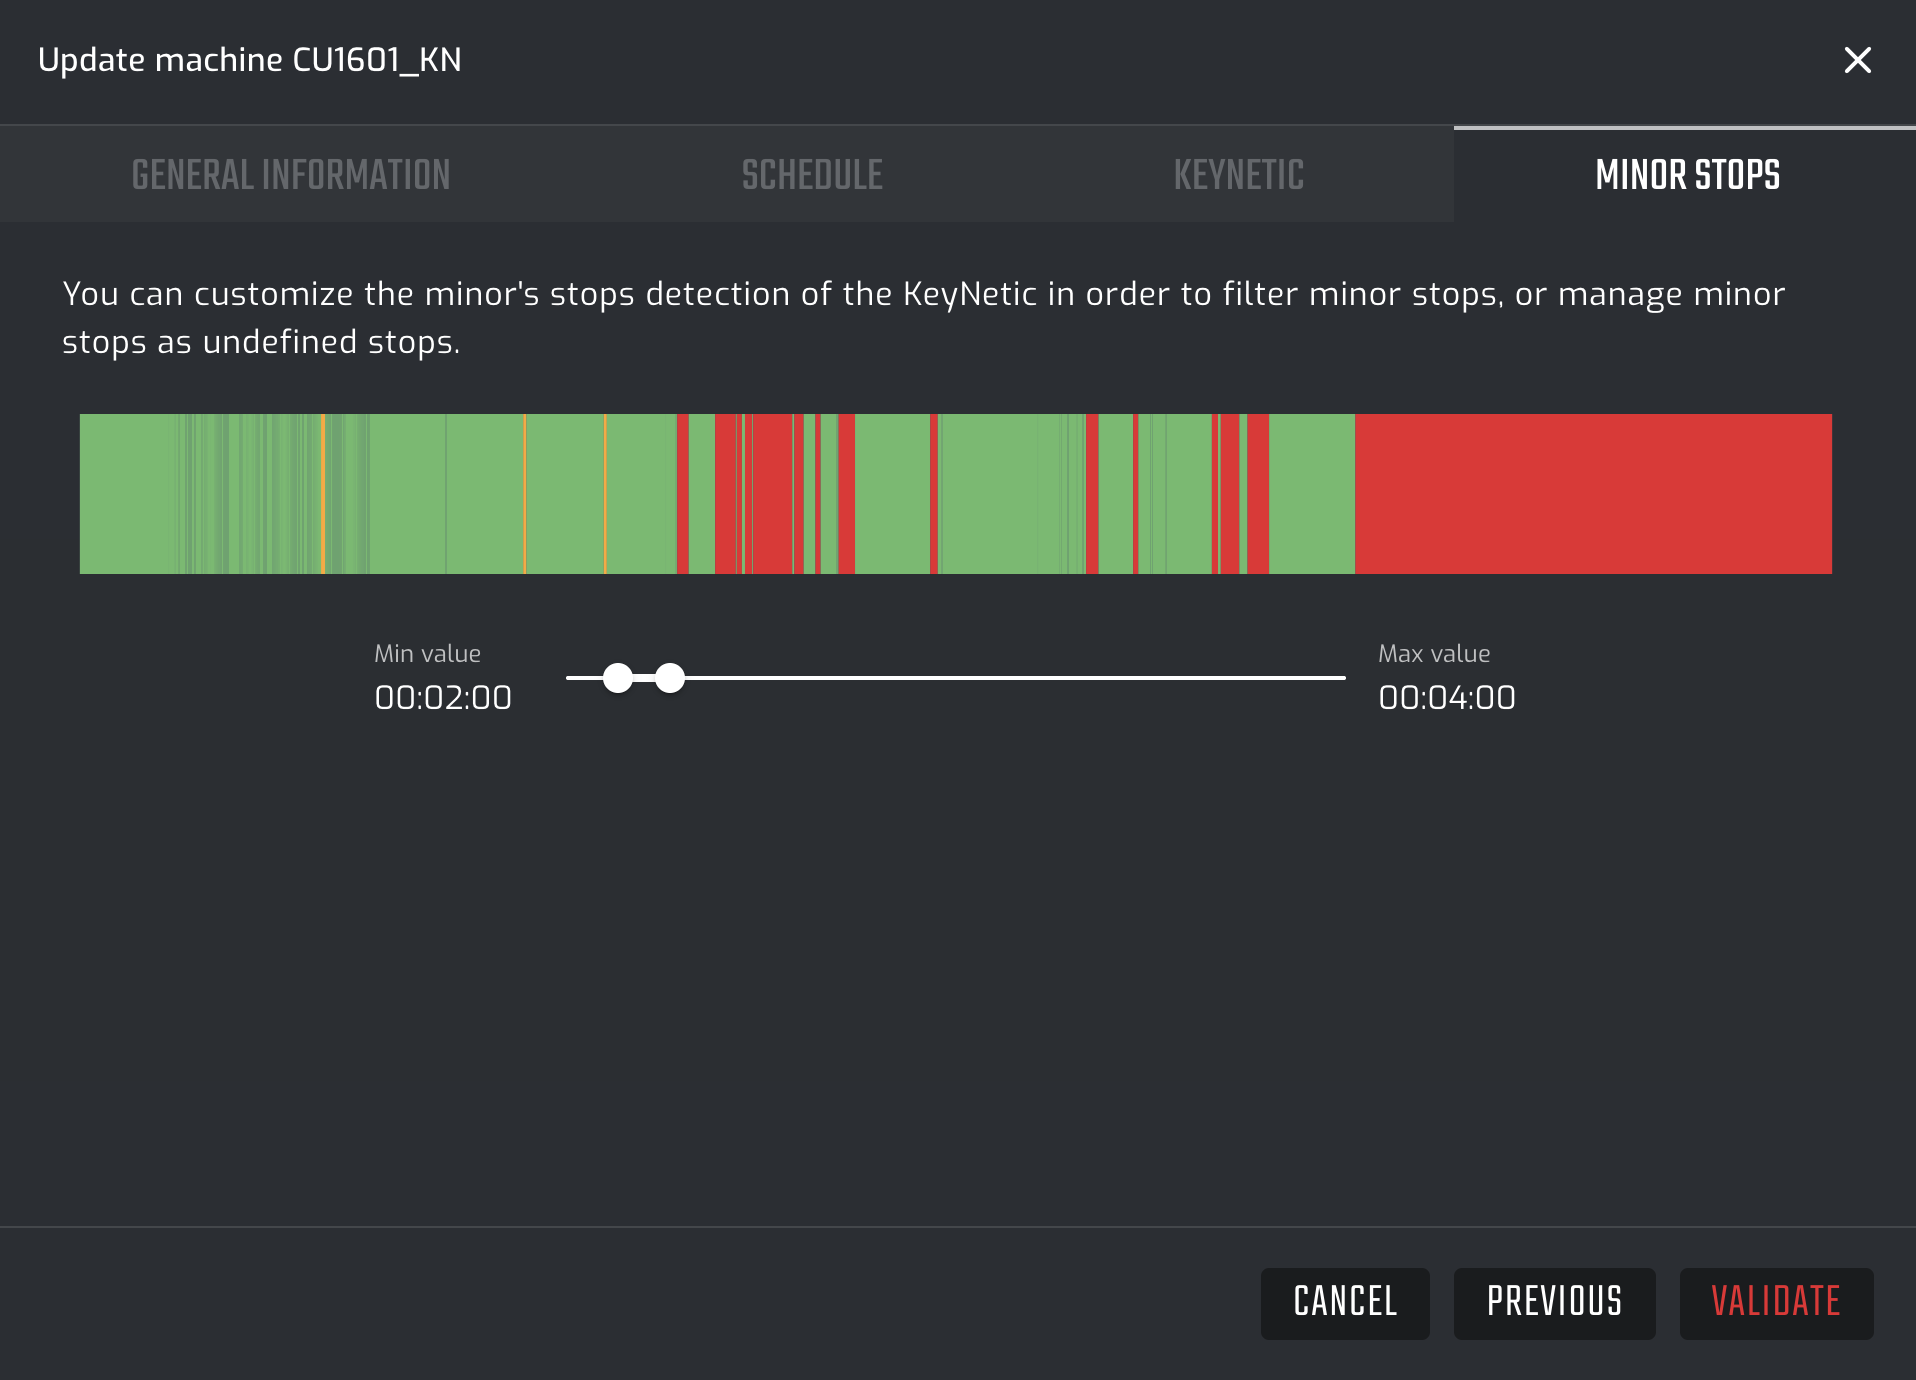Close the Update machine dialog
This screenshot has height=1380, width=1916.
point(1857,60)
